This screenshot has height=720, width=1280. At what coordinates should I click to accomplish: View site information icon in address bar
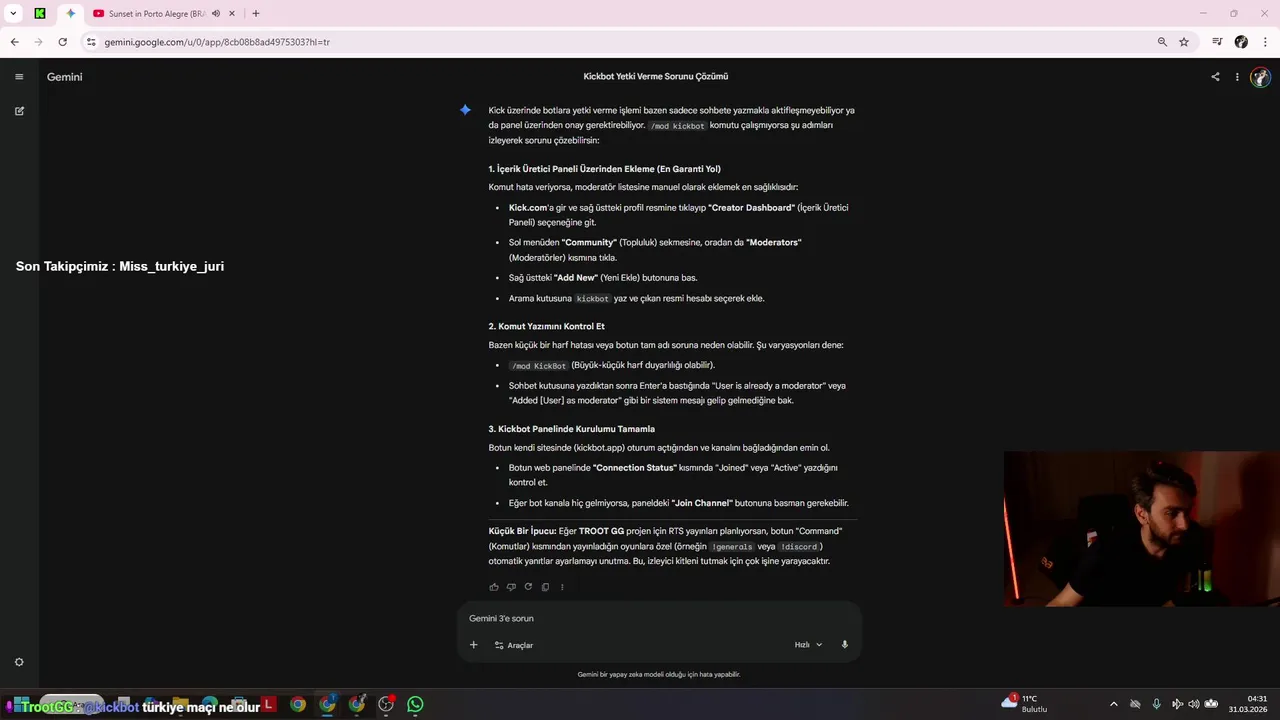(x=91, y=42)
